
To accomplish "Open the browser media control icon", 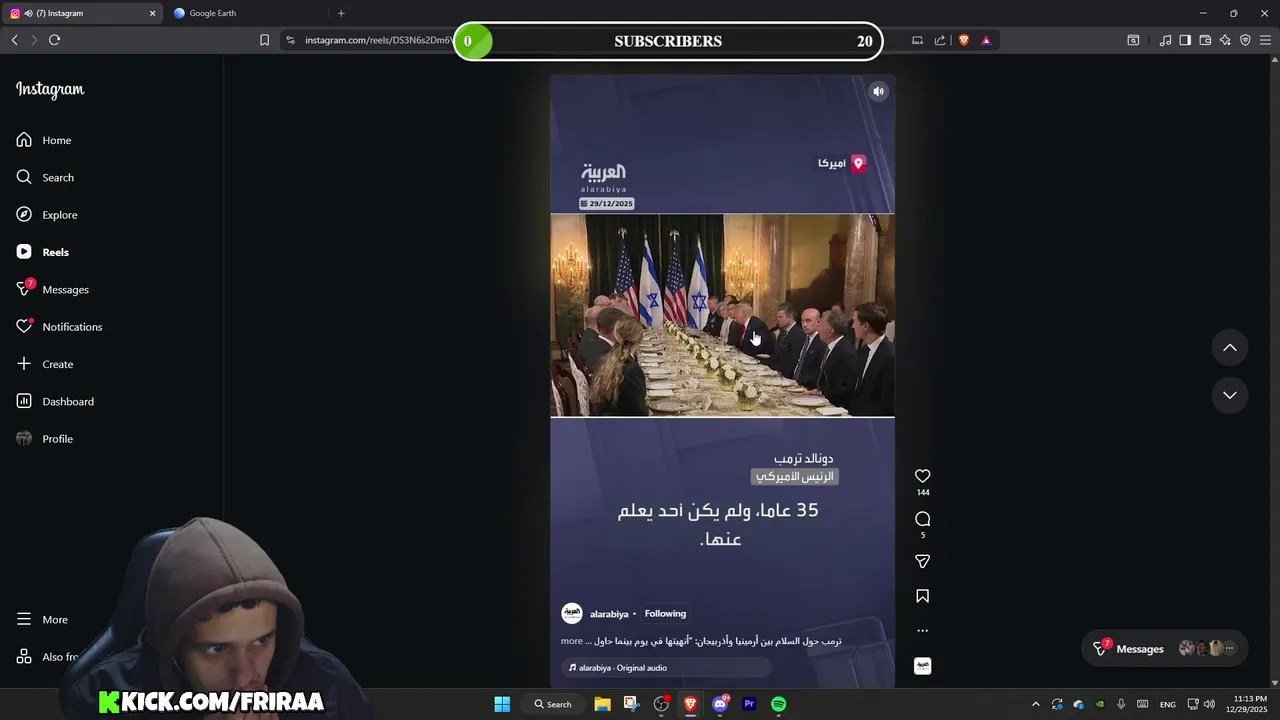I will tap(1165, 40).
